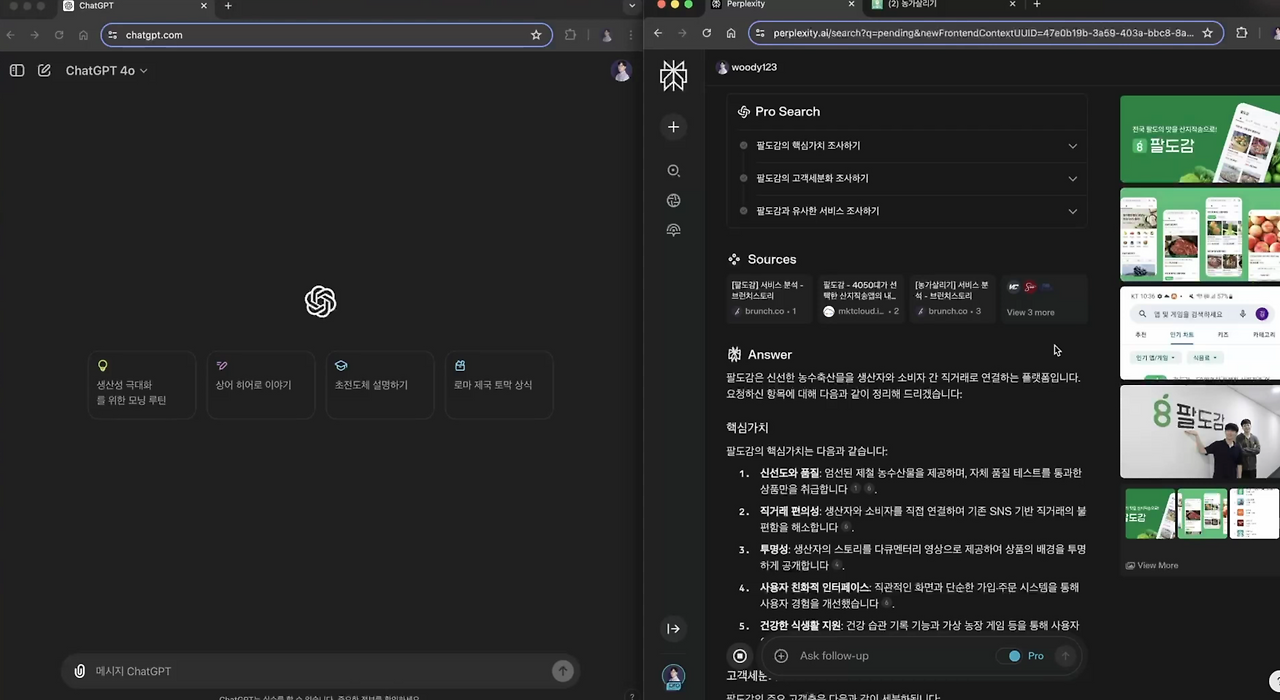Open the tab search chevron in the ChatGPT browser window

pyautogui.click(x=631, y=6)
